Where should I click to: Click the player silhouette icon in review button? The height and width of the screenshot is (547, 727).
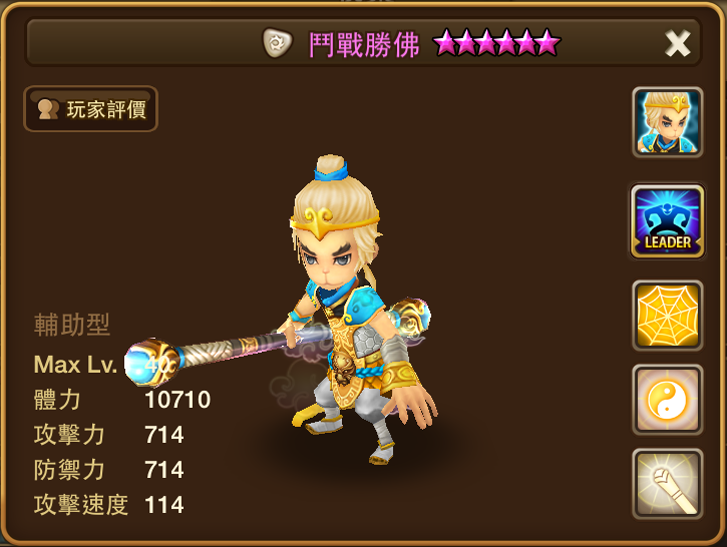pos(48,109)
